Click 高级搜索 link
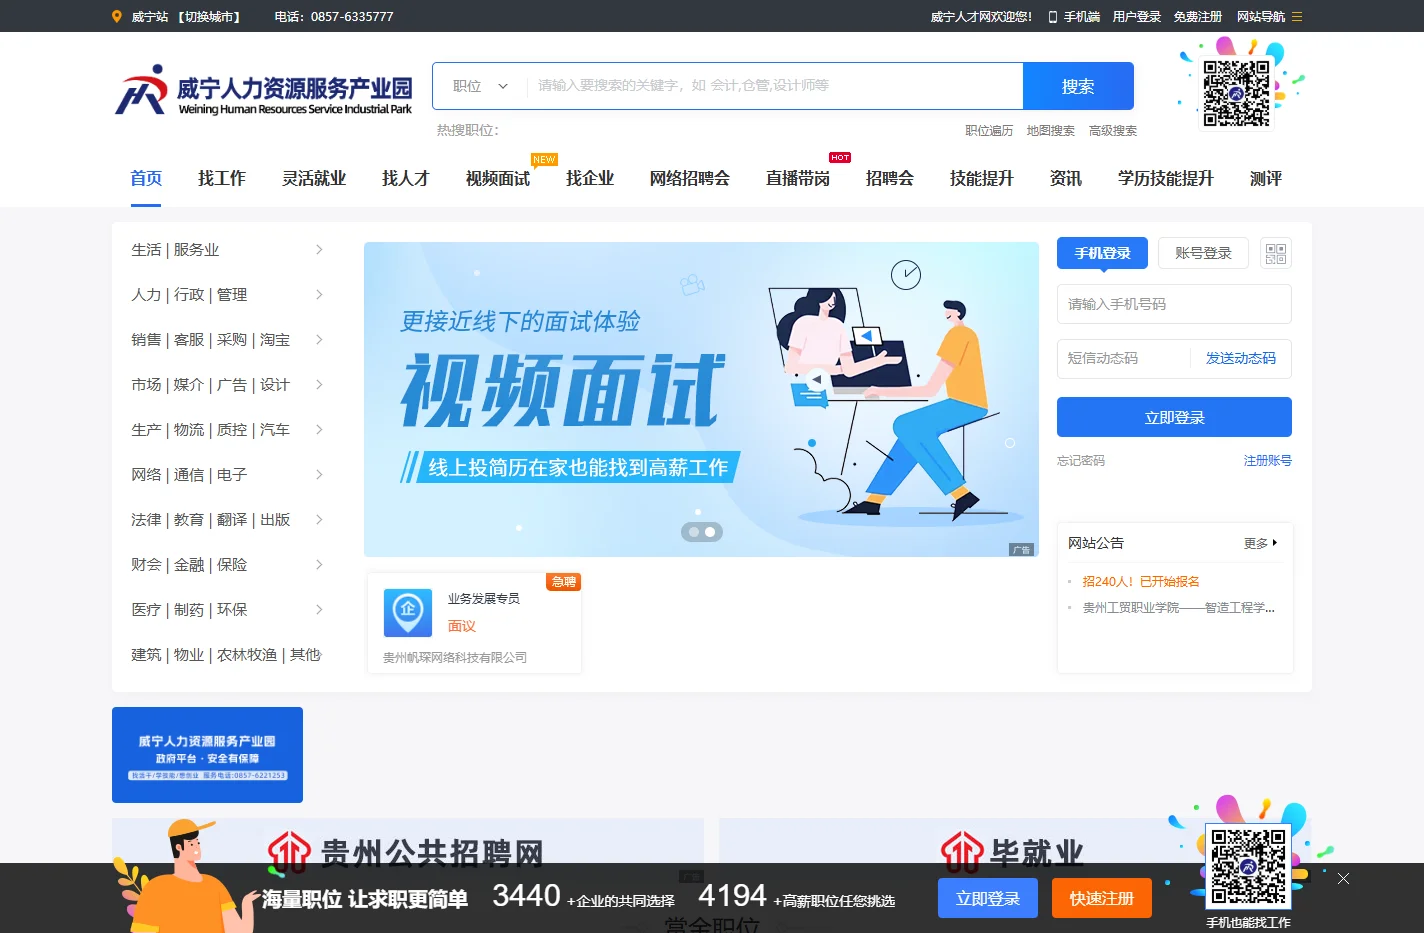1424x933 pixels. [x=1113, y=131]
